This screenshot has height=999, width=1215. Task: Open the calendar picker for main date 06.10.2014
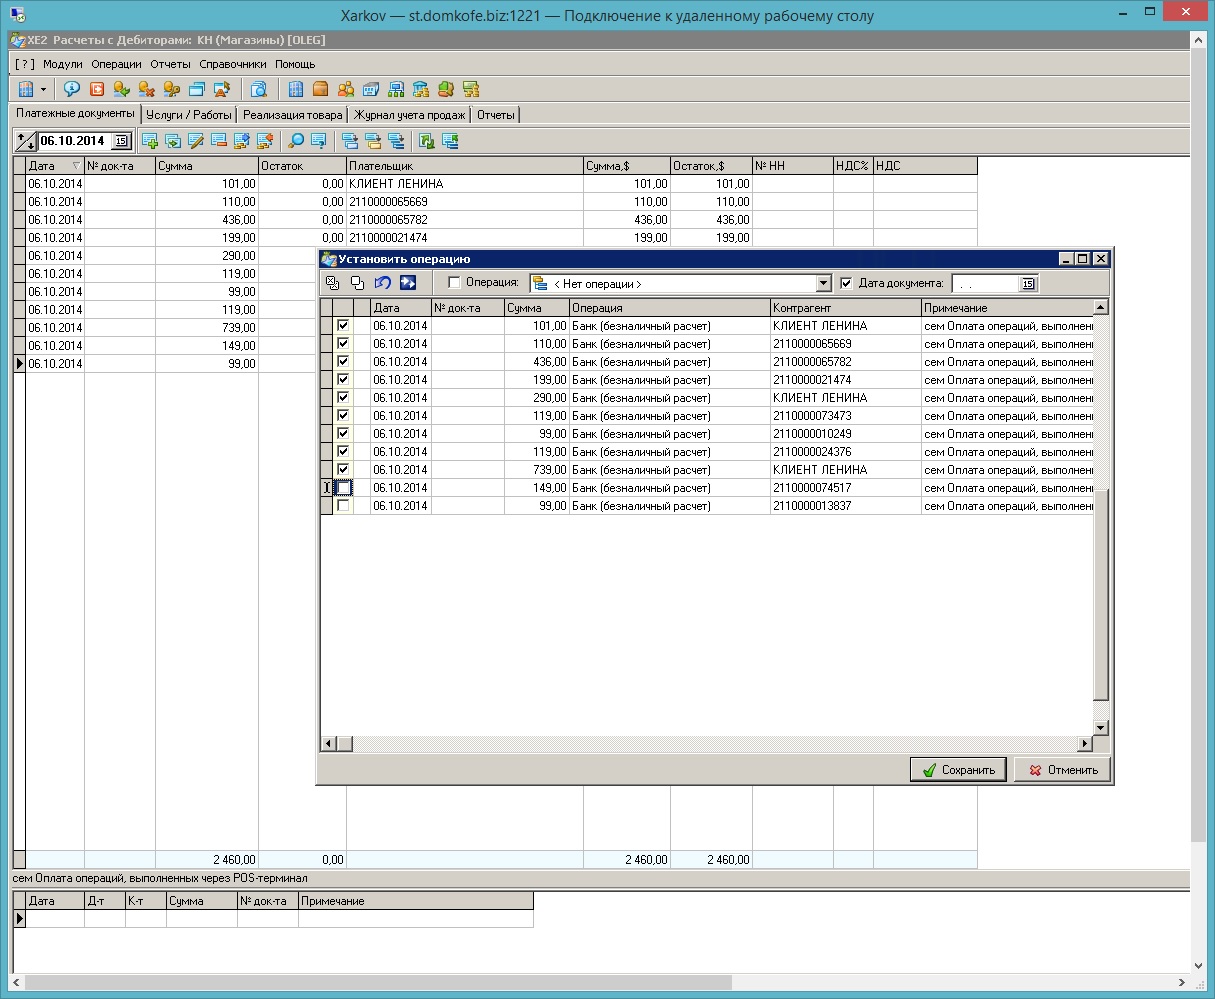(x=121, y=141)
